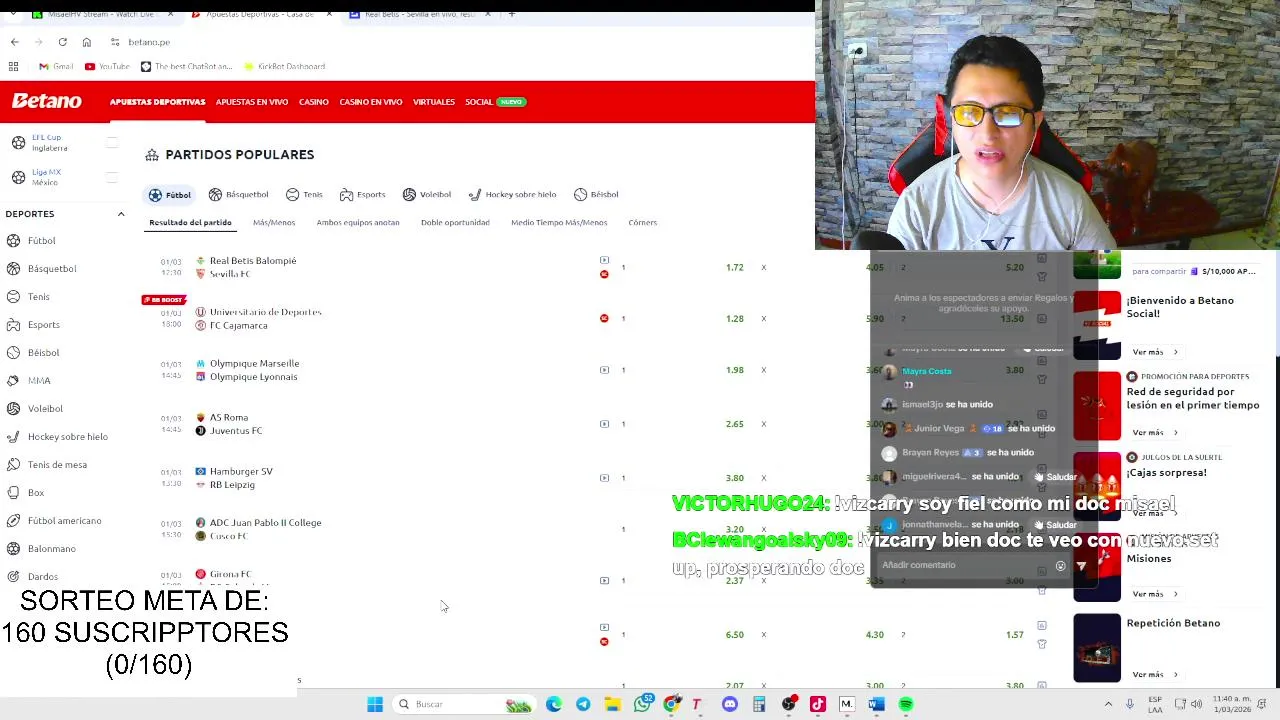Open Básquetbol in the sports sidebar
Screen dimensions: 1280x720
[x=52, y=269]
